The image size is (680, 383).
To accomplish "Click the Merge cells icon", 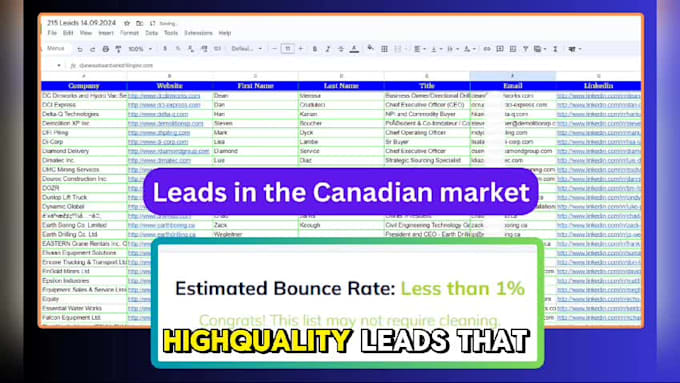I will pyautogui.click(x=398, y=49).
